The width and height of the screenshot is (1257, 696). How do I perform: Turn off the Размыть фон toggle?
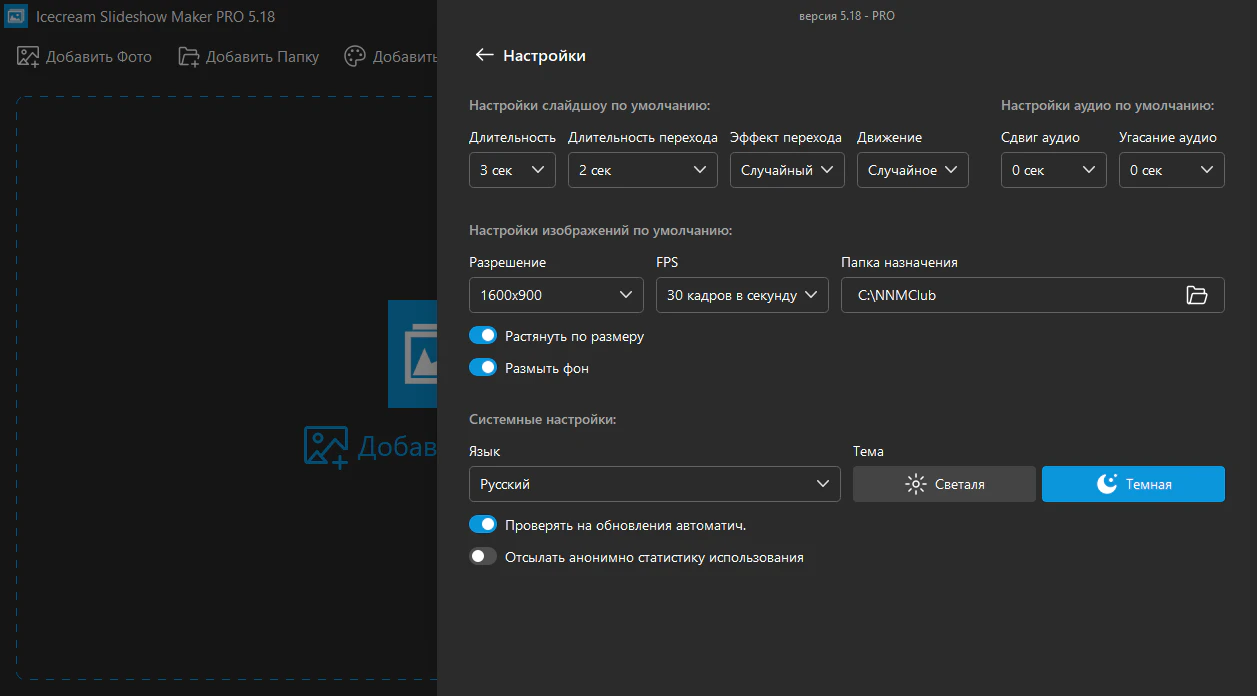click(483, 368)
